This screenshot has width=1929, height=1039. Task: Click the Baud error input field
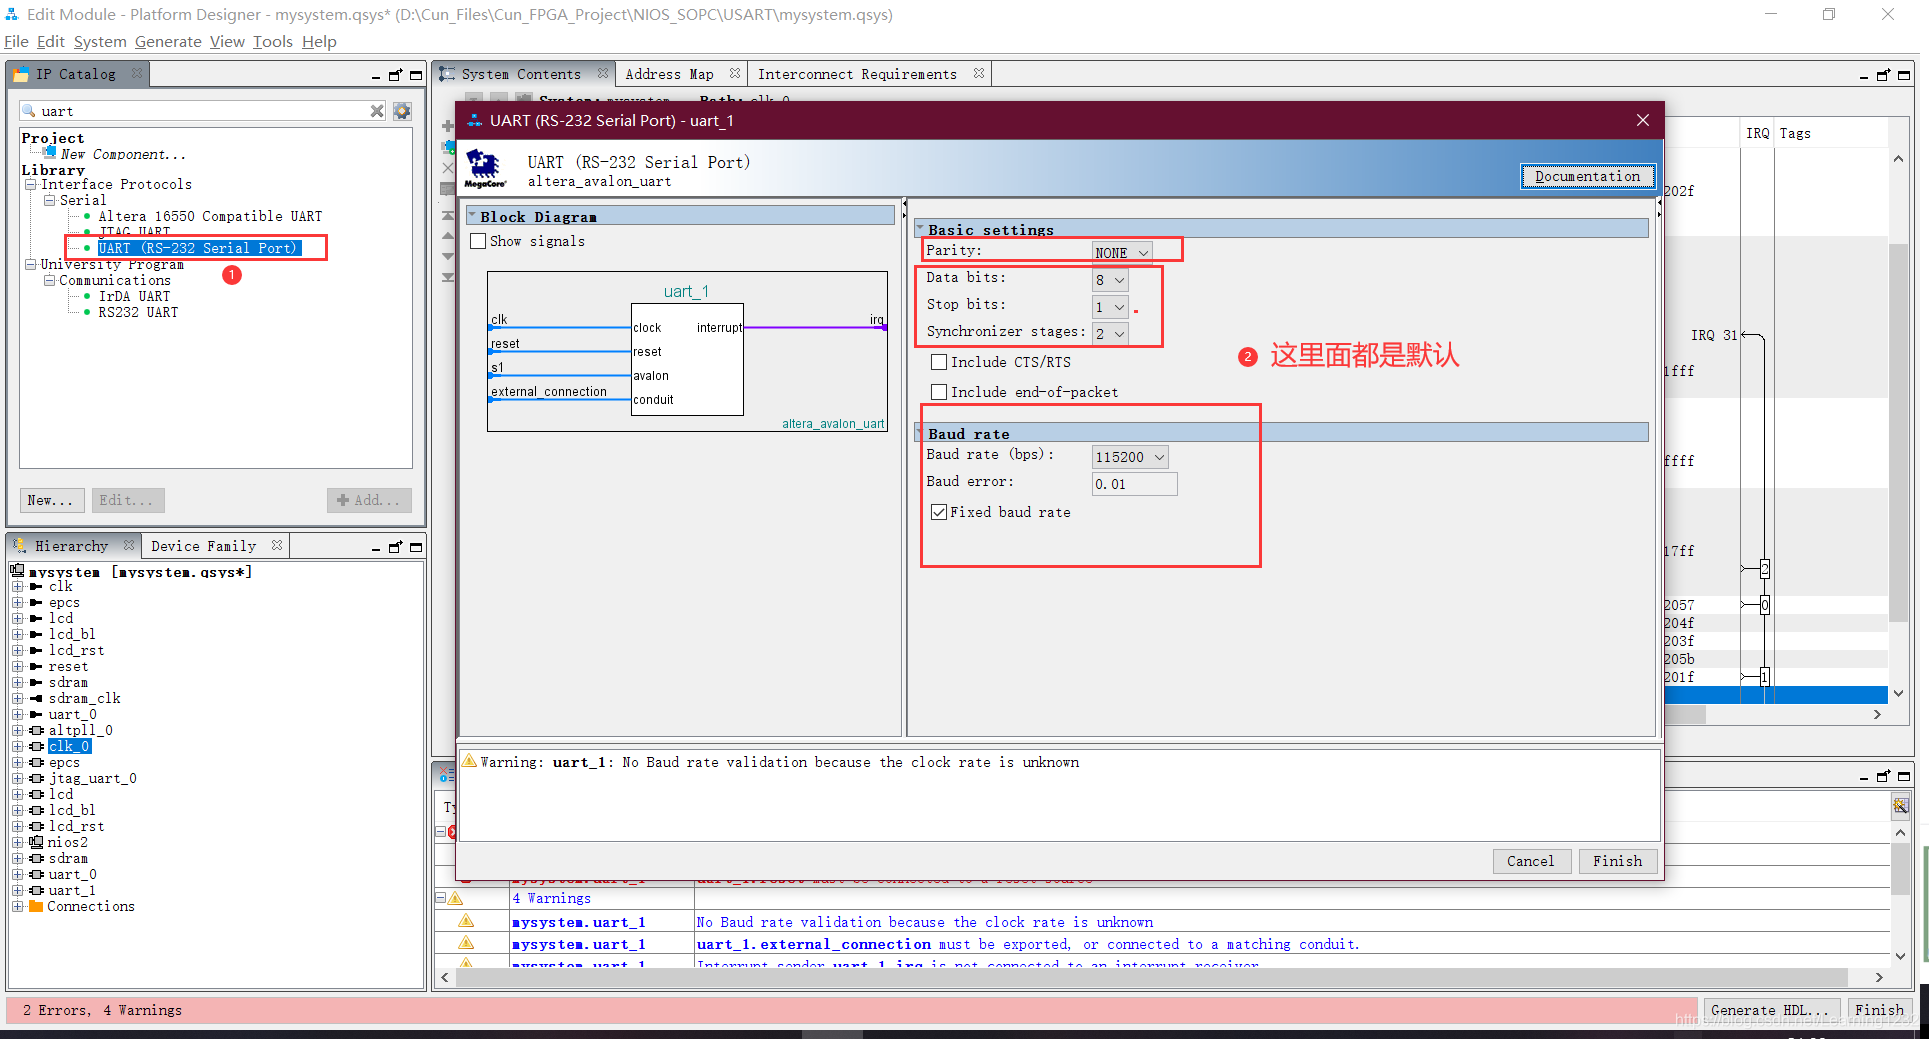1134,484
